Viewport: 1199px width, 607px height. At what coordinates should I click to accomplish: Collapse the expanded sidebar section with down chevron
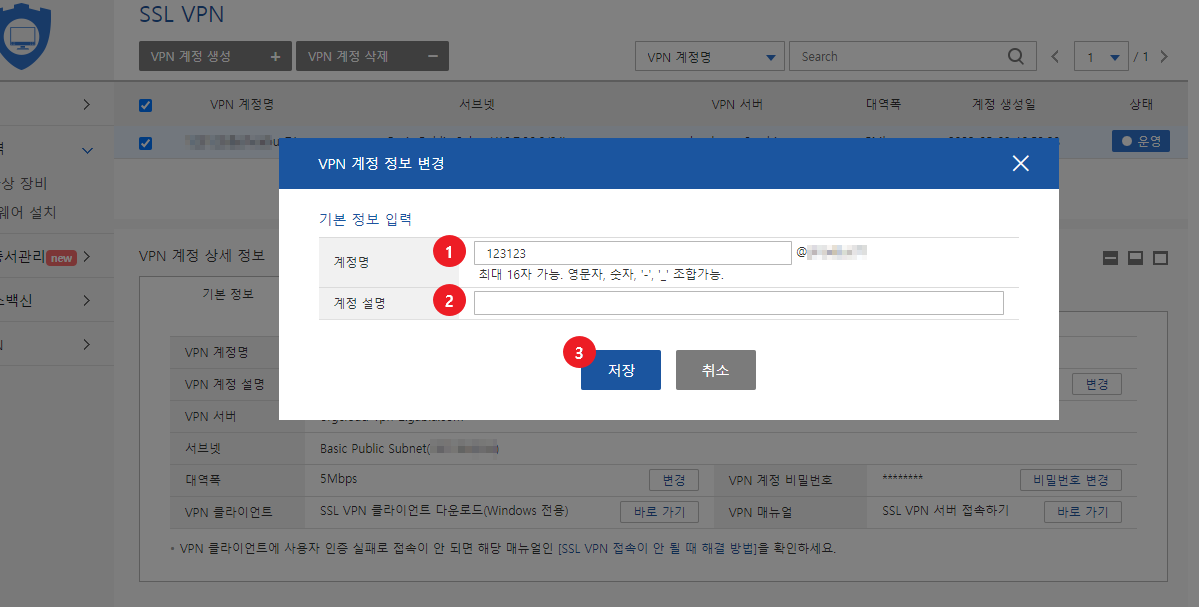point(87,151)
